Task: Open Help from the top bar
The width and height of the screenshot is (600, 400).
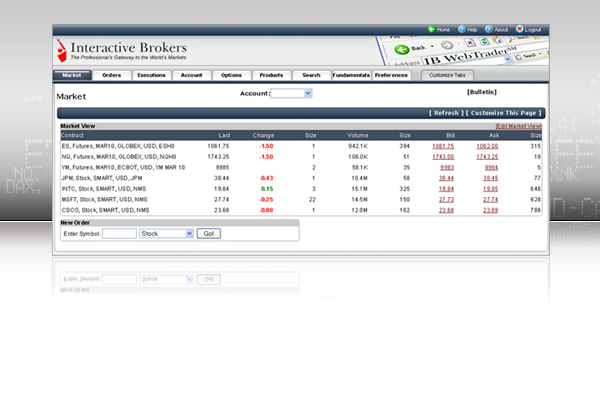Action: 468,29
